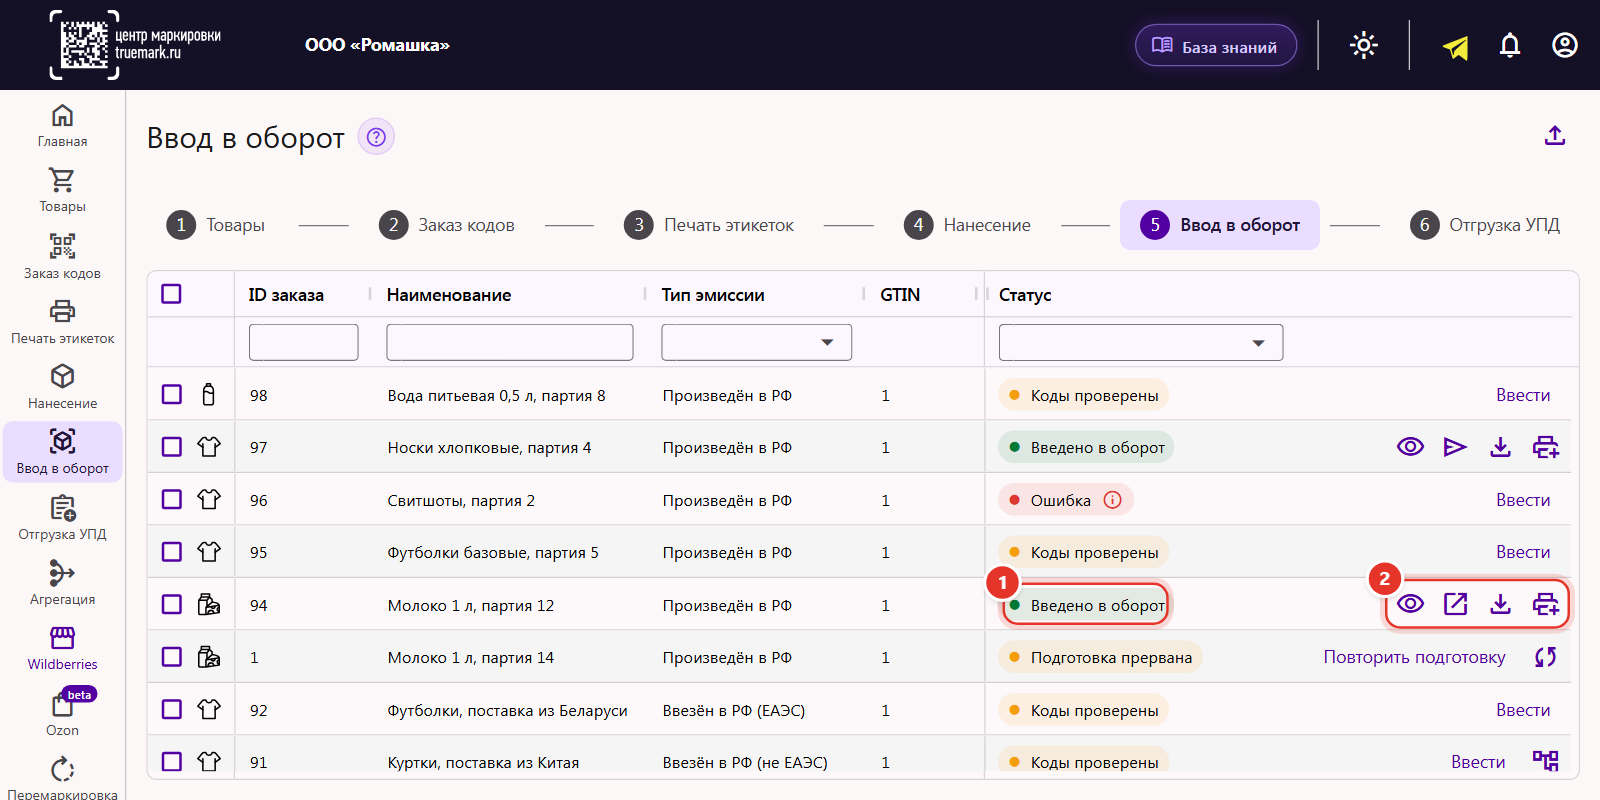Go to step 2 Заказ кодов
Image resolution: width=1600 pixels, height=800 pixels.
(x=447, y=225)
